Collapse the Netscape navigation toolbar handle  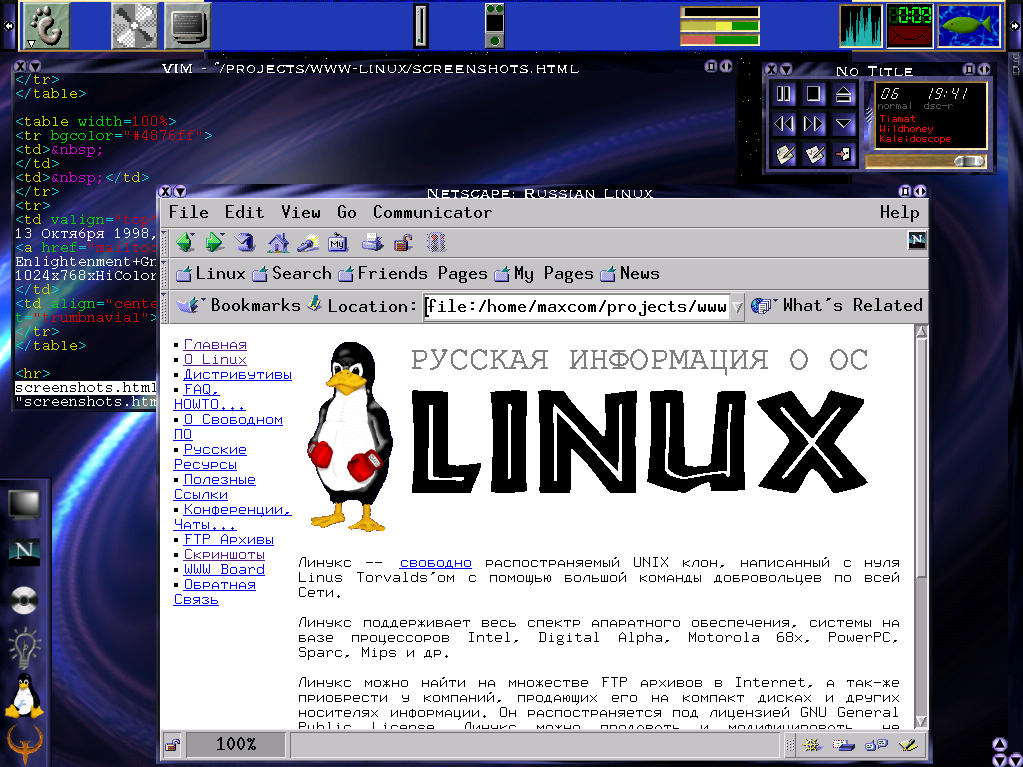click(x=164, y=243)
